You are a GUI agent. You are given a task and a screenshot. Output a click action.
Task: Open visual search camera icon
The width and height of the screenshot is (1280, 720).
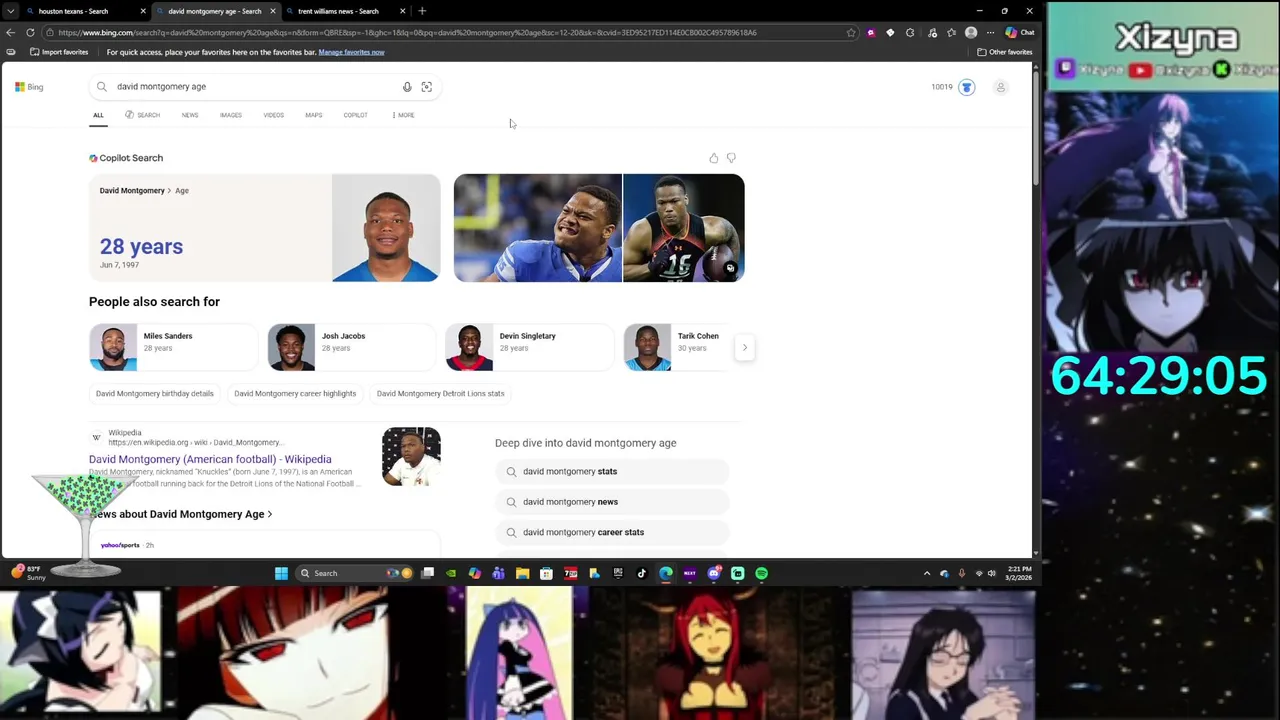pos(427,87)
